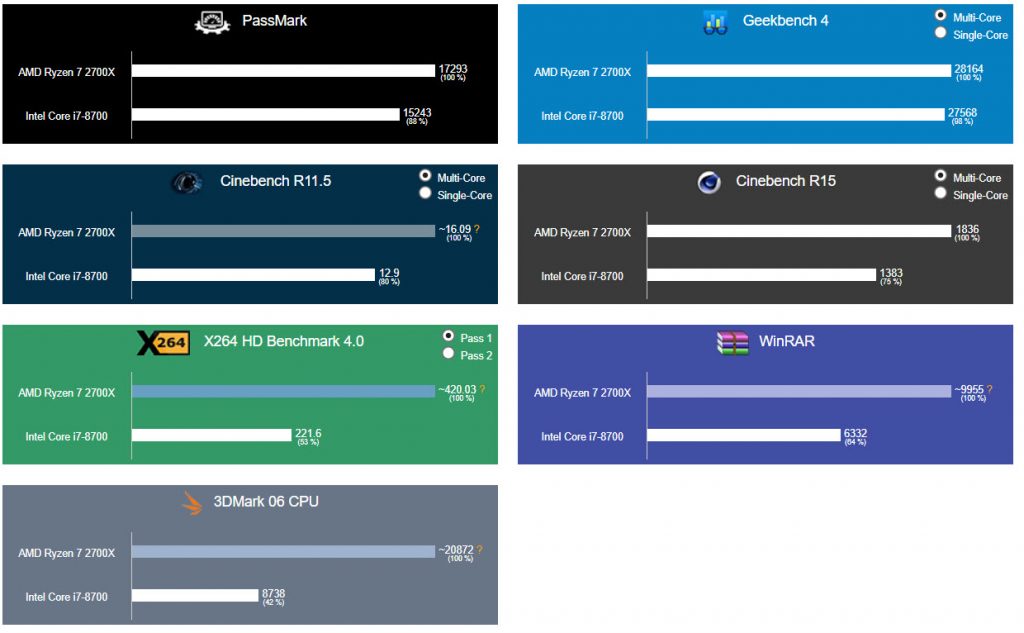
Task: Switch X264 benchmark to Pass 2
Action: [x=448, y=354]
